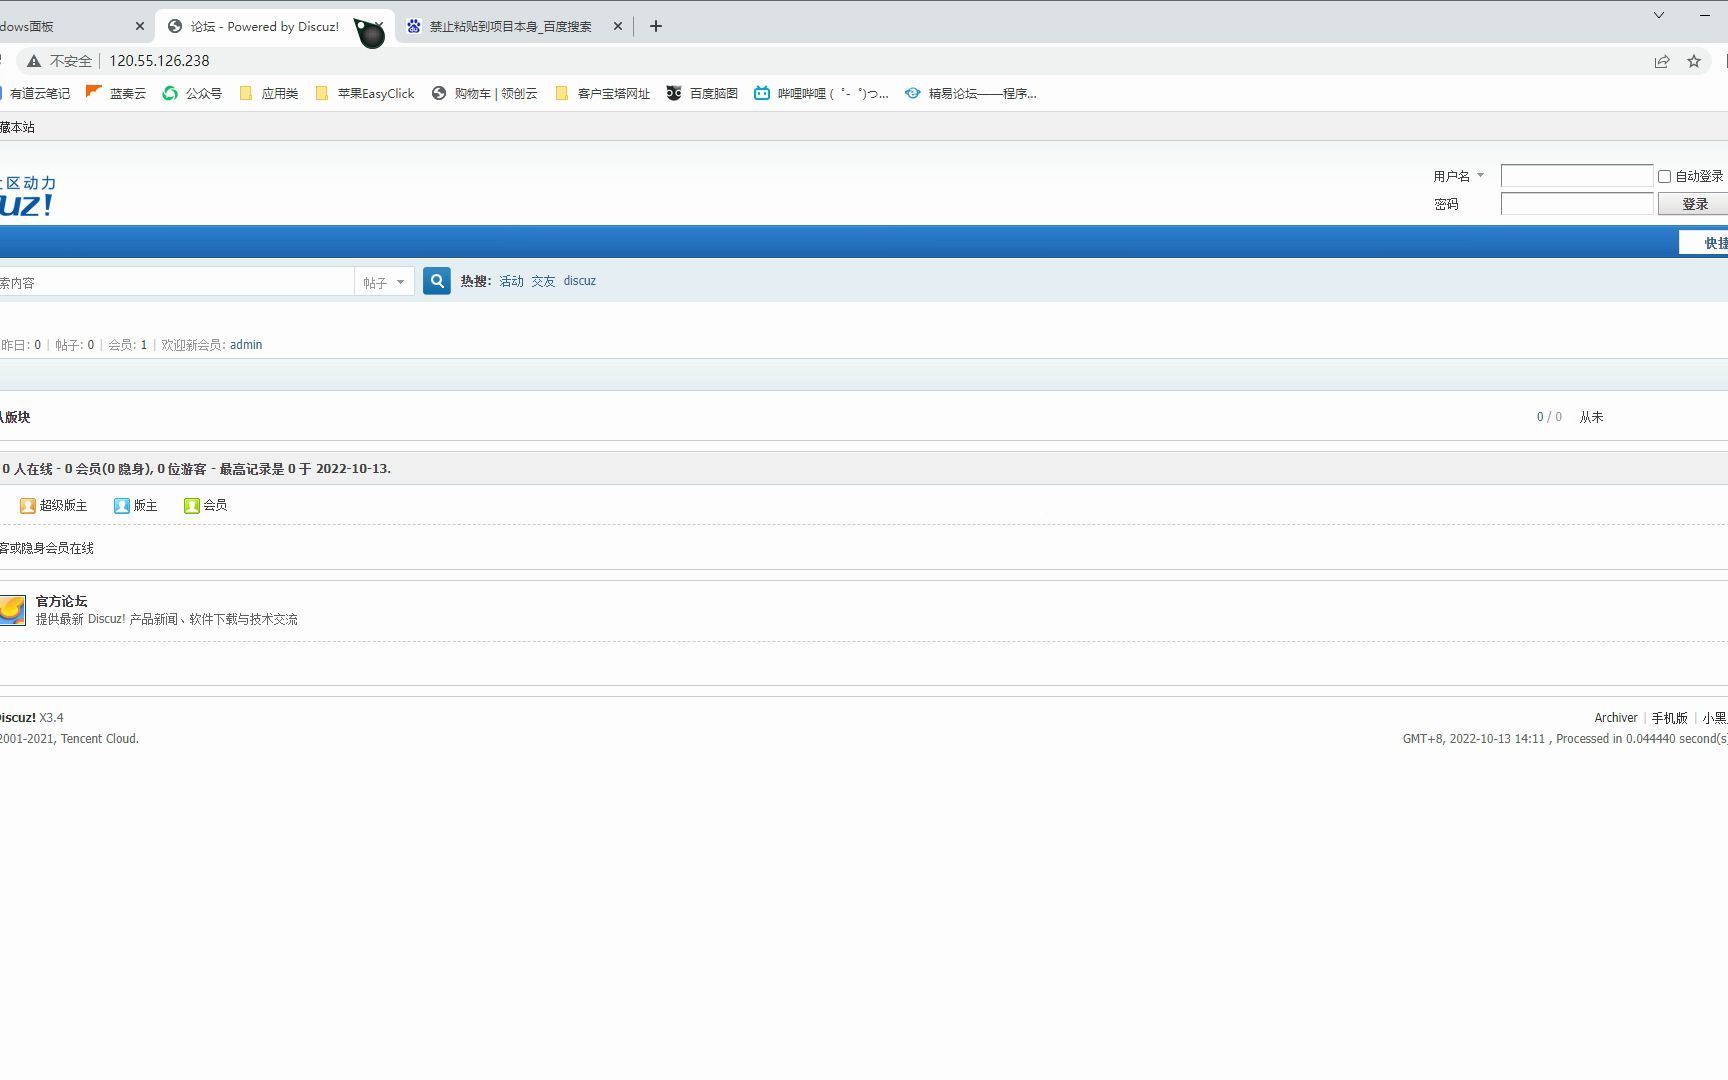Focus the 密码 input field
Viewport: 1728px width, 1080px height.
tap(1577, 204)
